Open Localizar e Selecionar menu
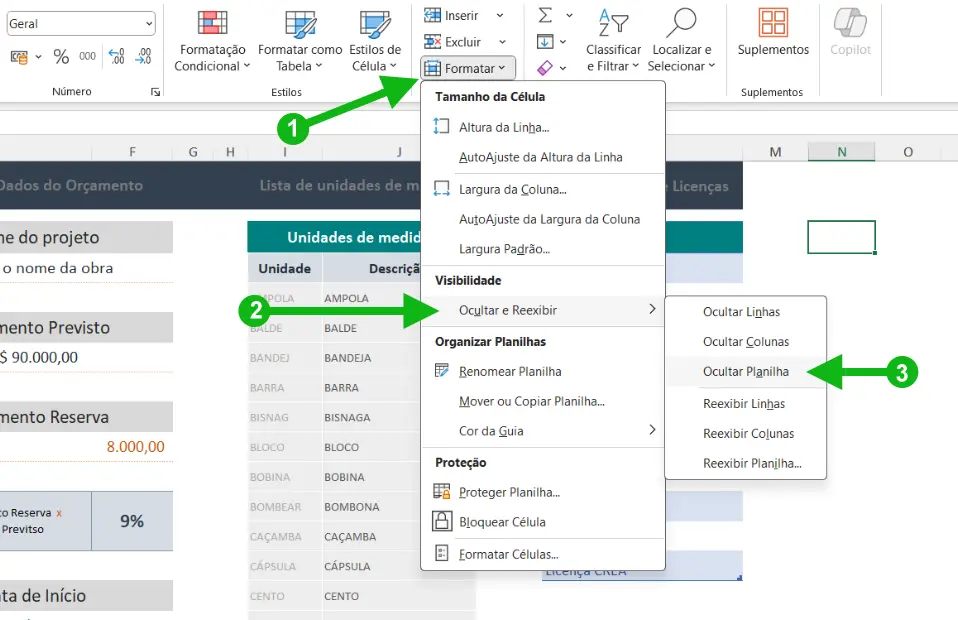 tap(681, 41)
